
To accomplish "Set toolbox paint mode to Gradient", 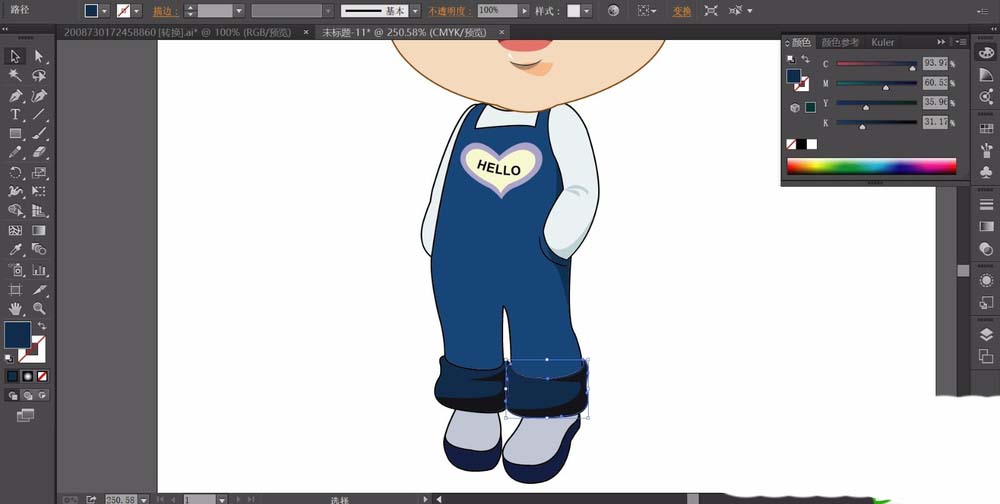I will (x=27, y=376).
